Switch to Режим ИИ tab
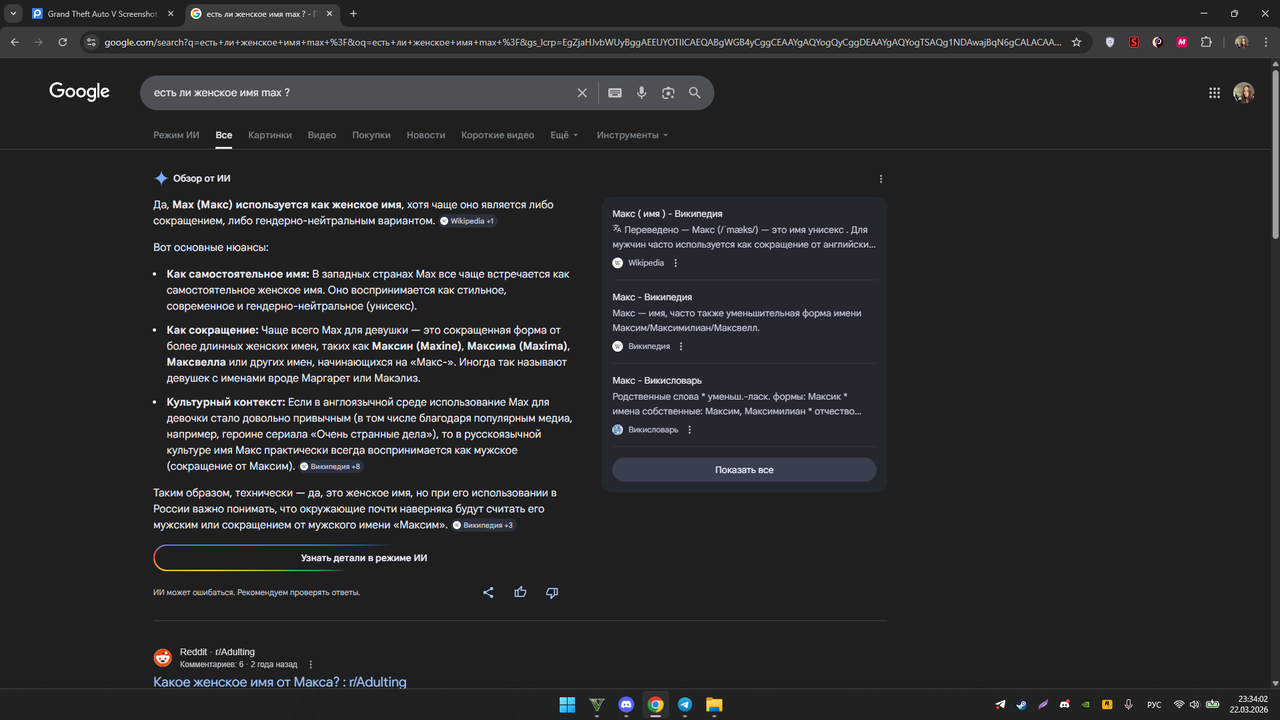1280x720 pixels. (x=176, y=135)
